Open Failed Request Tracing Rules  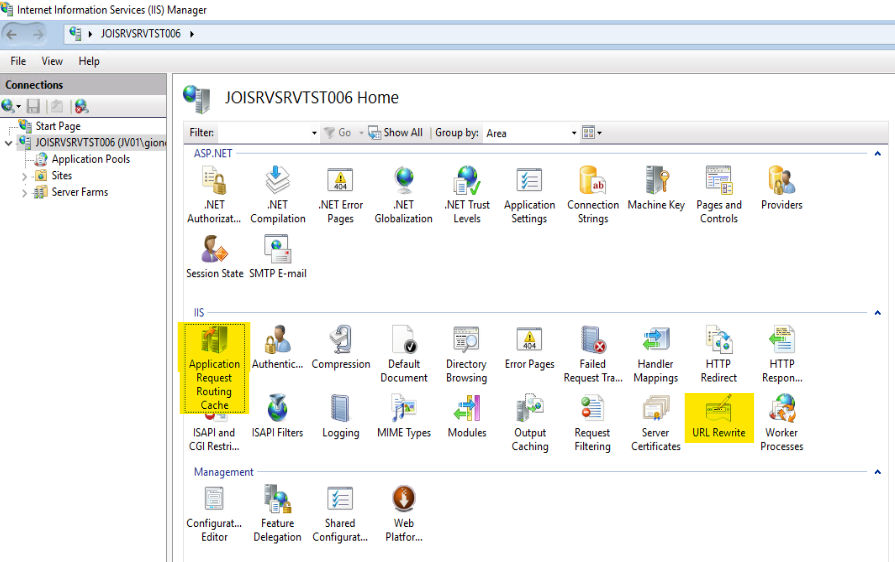pyautogui.click(x=593, y=354)
